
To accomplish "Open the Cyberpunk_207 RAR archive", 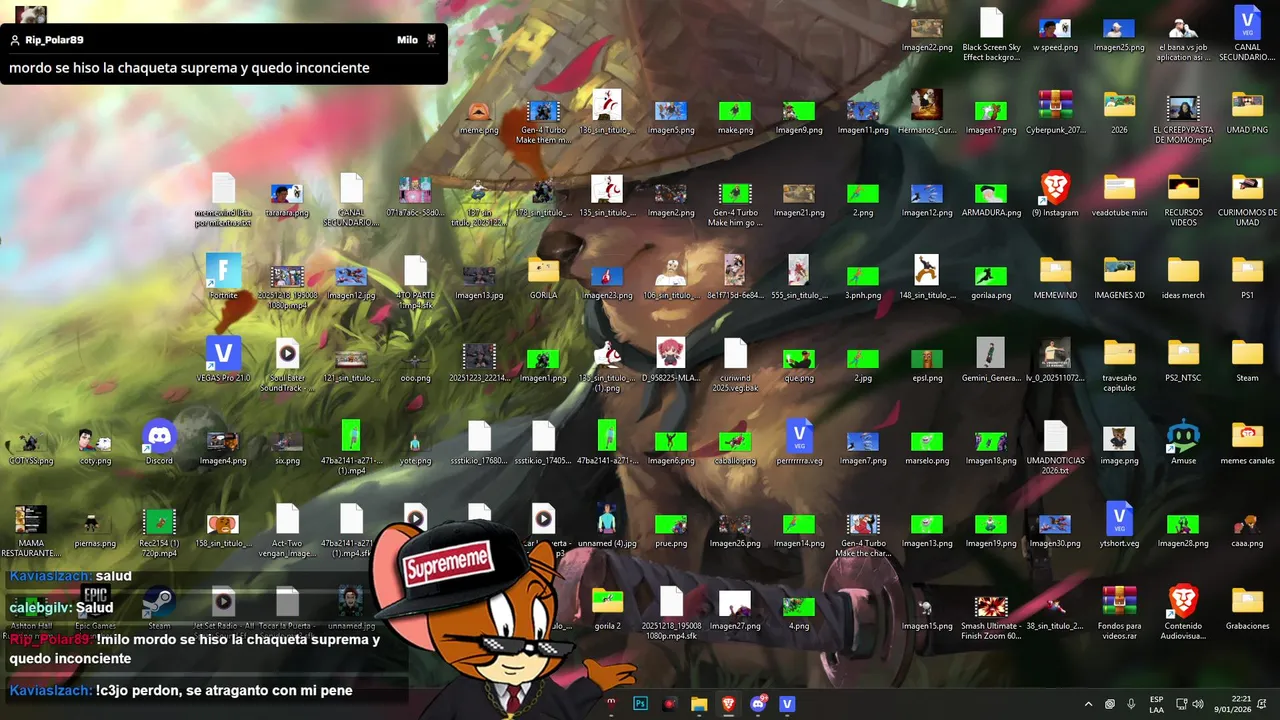I will point(1055,111).
